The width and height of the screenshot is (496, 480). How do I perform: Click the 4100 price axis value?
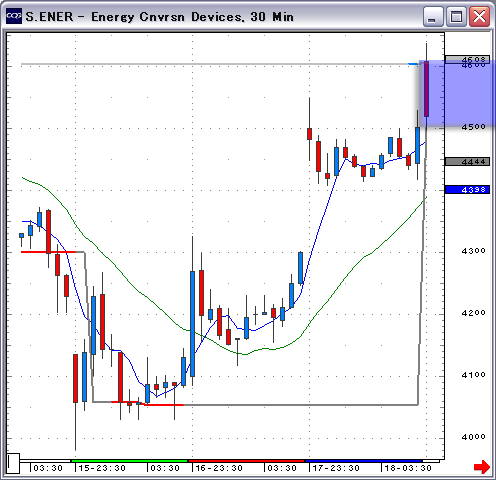tap(474, 375)
